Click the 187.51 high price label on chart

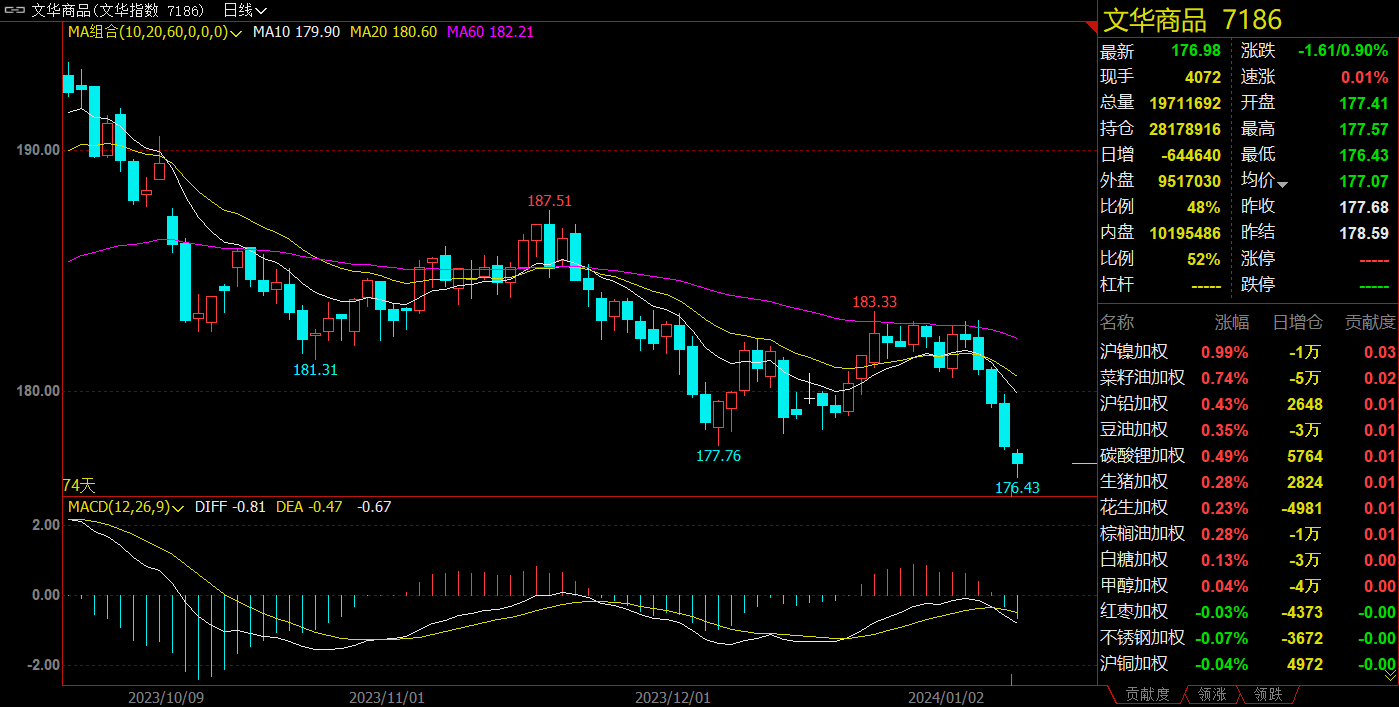[x=550, y=201]
